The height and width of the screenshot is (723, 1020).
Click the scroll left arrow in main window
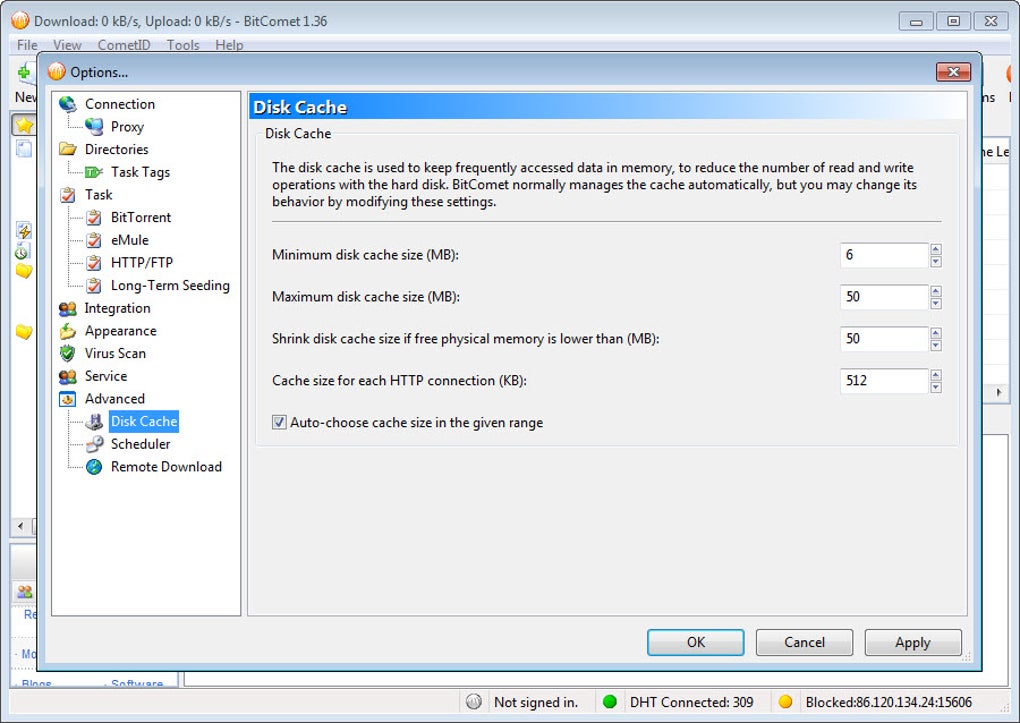pyautogui.click(x=20, y=526)
